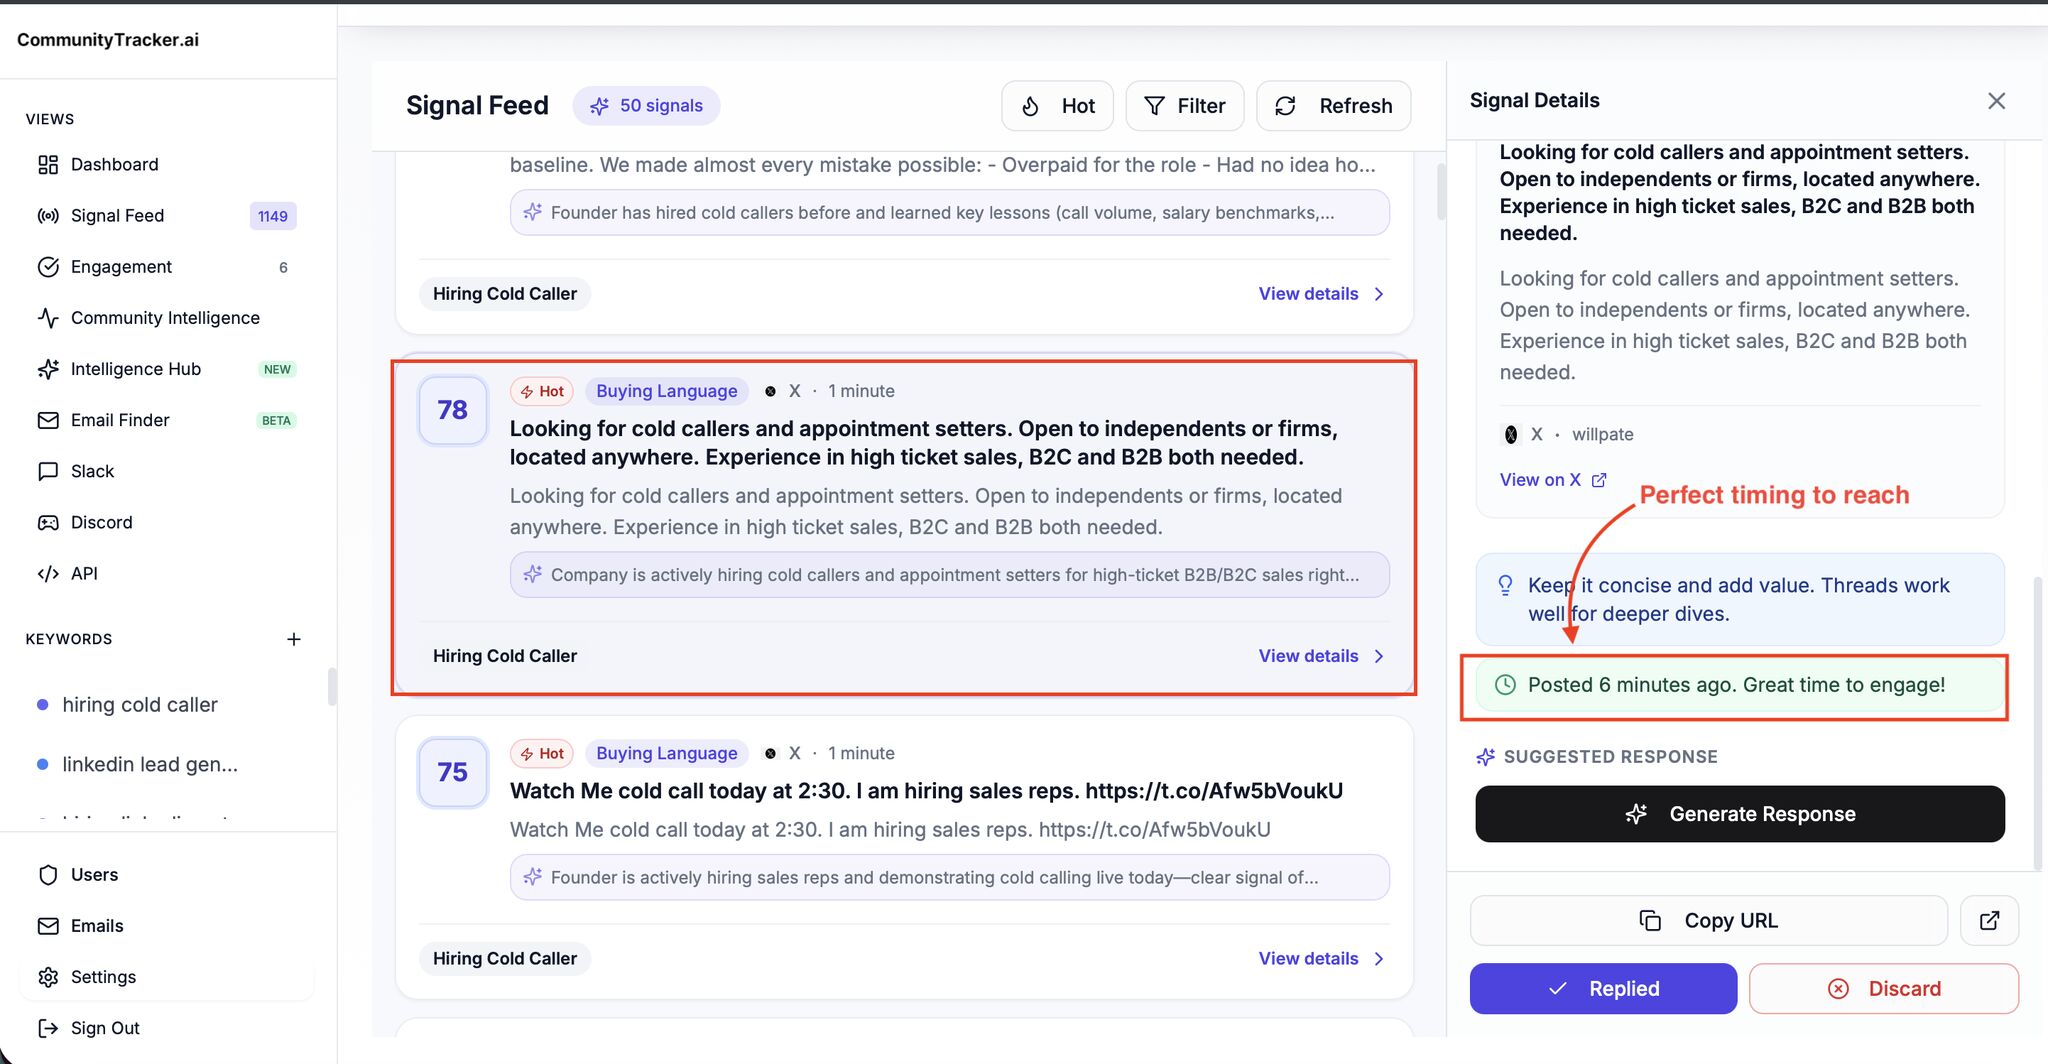
Task: Click the signal feed vertical scrollbar
Action: (x=1441, y=191)
